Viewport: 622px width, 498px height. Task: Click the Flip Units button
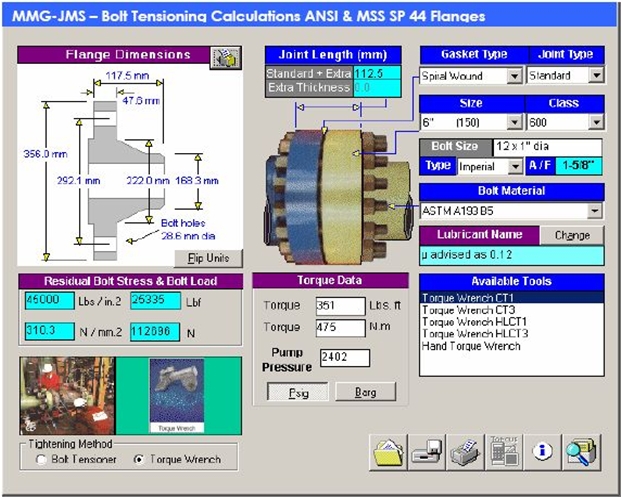pos(207,258)
